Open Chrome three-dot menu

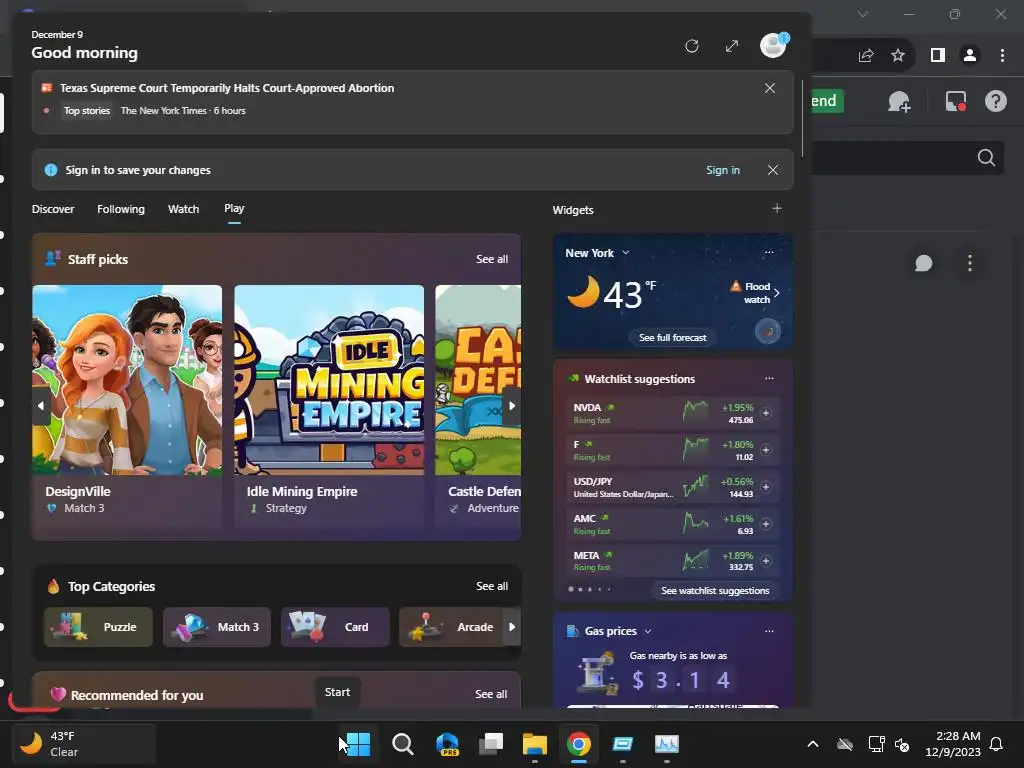1002,56
